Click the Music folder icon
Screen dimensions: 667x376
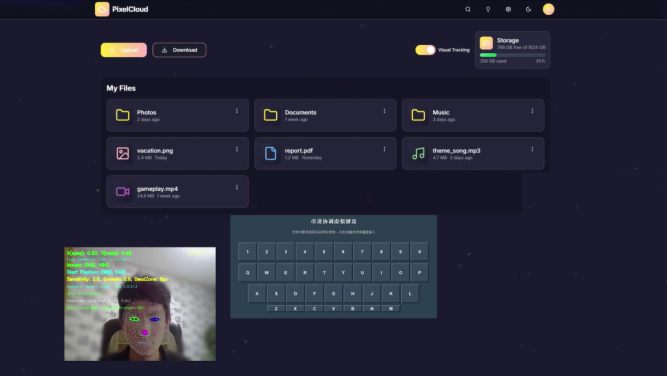[x=418, y=115]
